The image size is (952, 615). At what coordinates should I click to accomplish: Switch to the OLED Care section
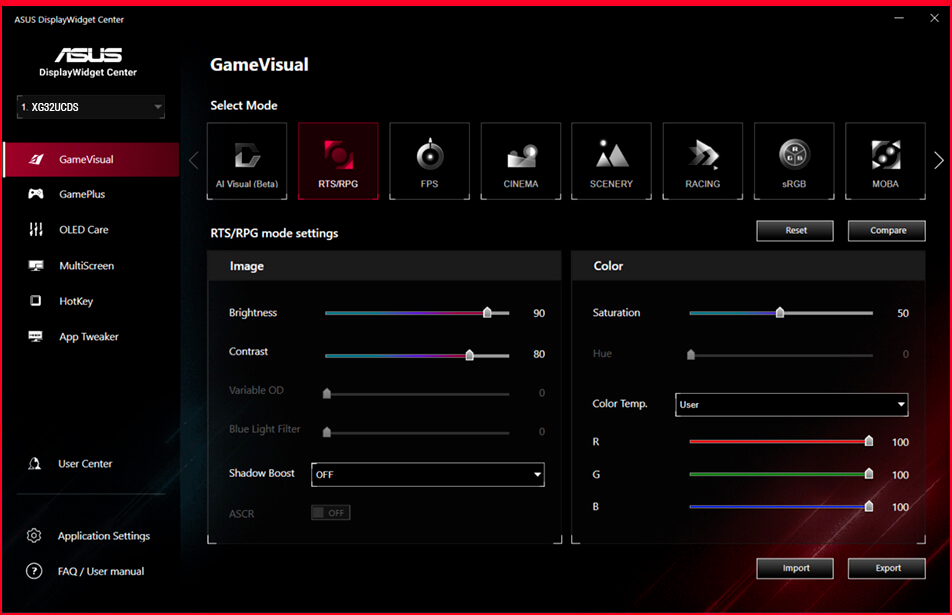[83, 230]
